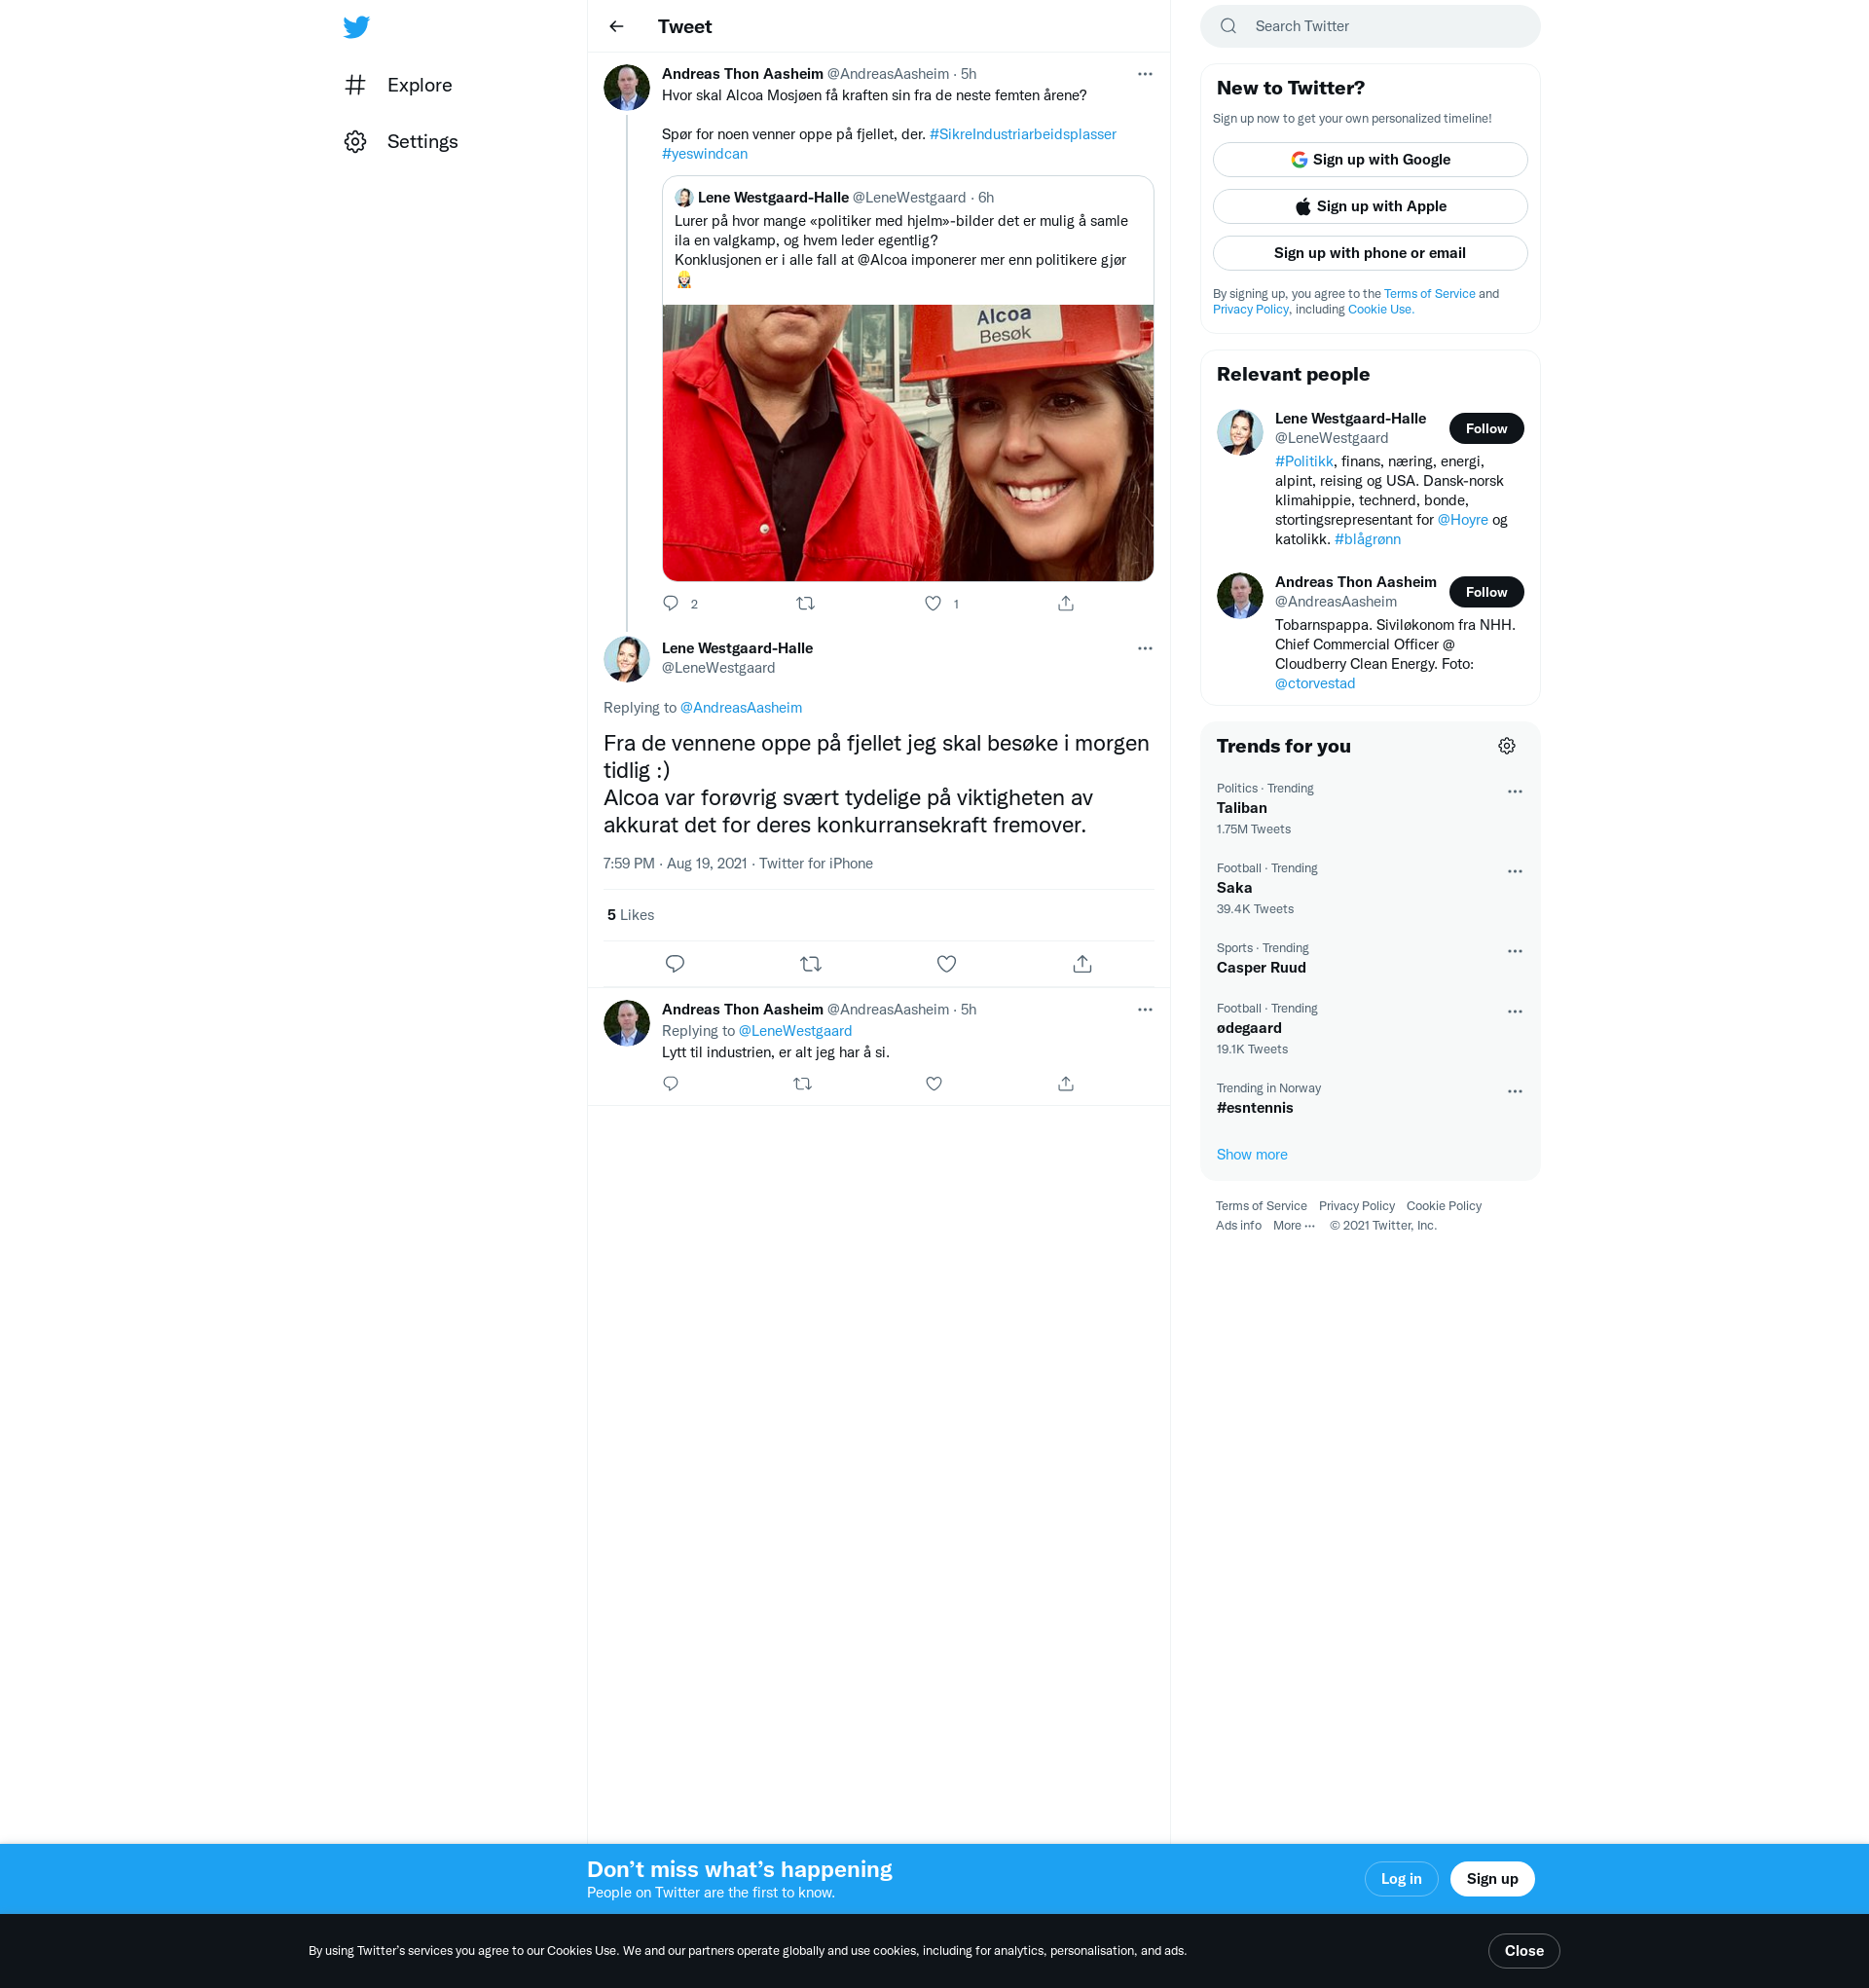Open @ctorvestad mention in Andreas's bio

click(x=1315, y=684)
